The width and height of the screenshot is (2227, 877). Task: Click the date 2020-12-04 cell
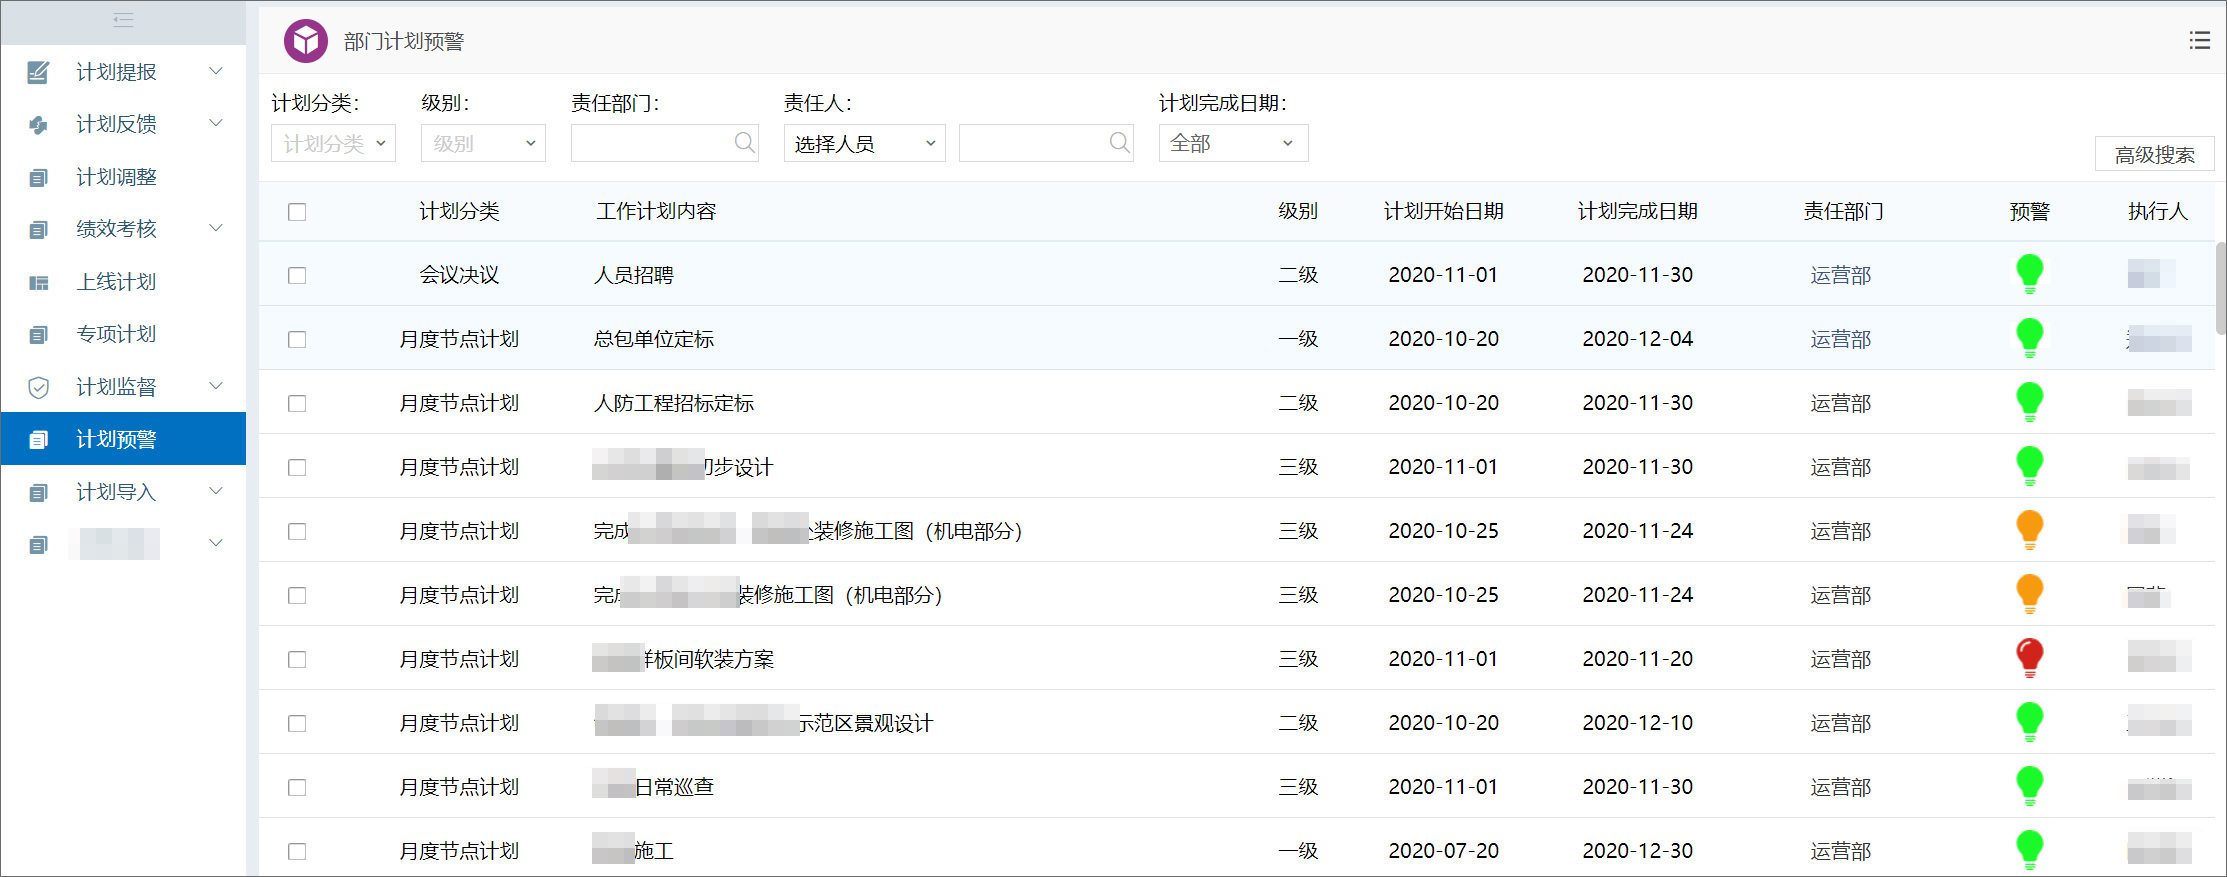[x=1637, y=339]
